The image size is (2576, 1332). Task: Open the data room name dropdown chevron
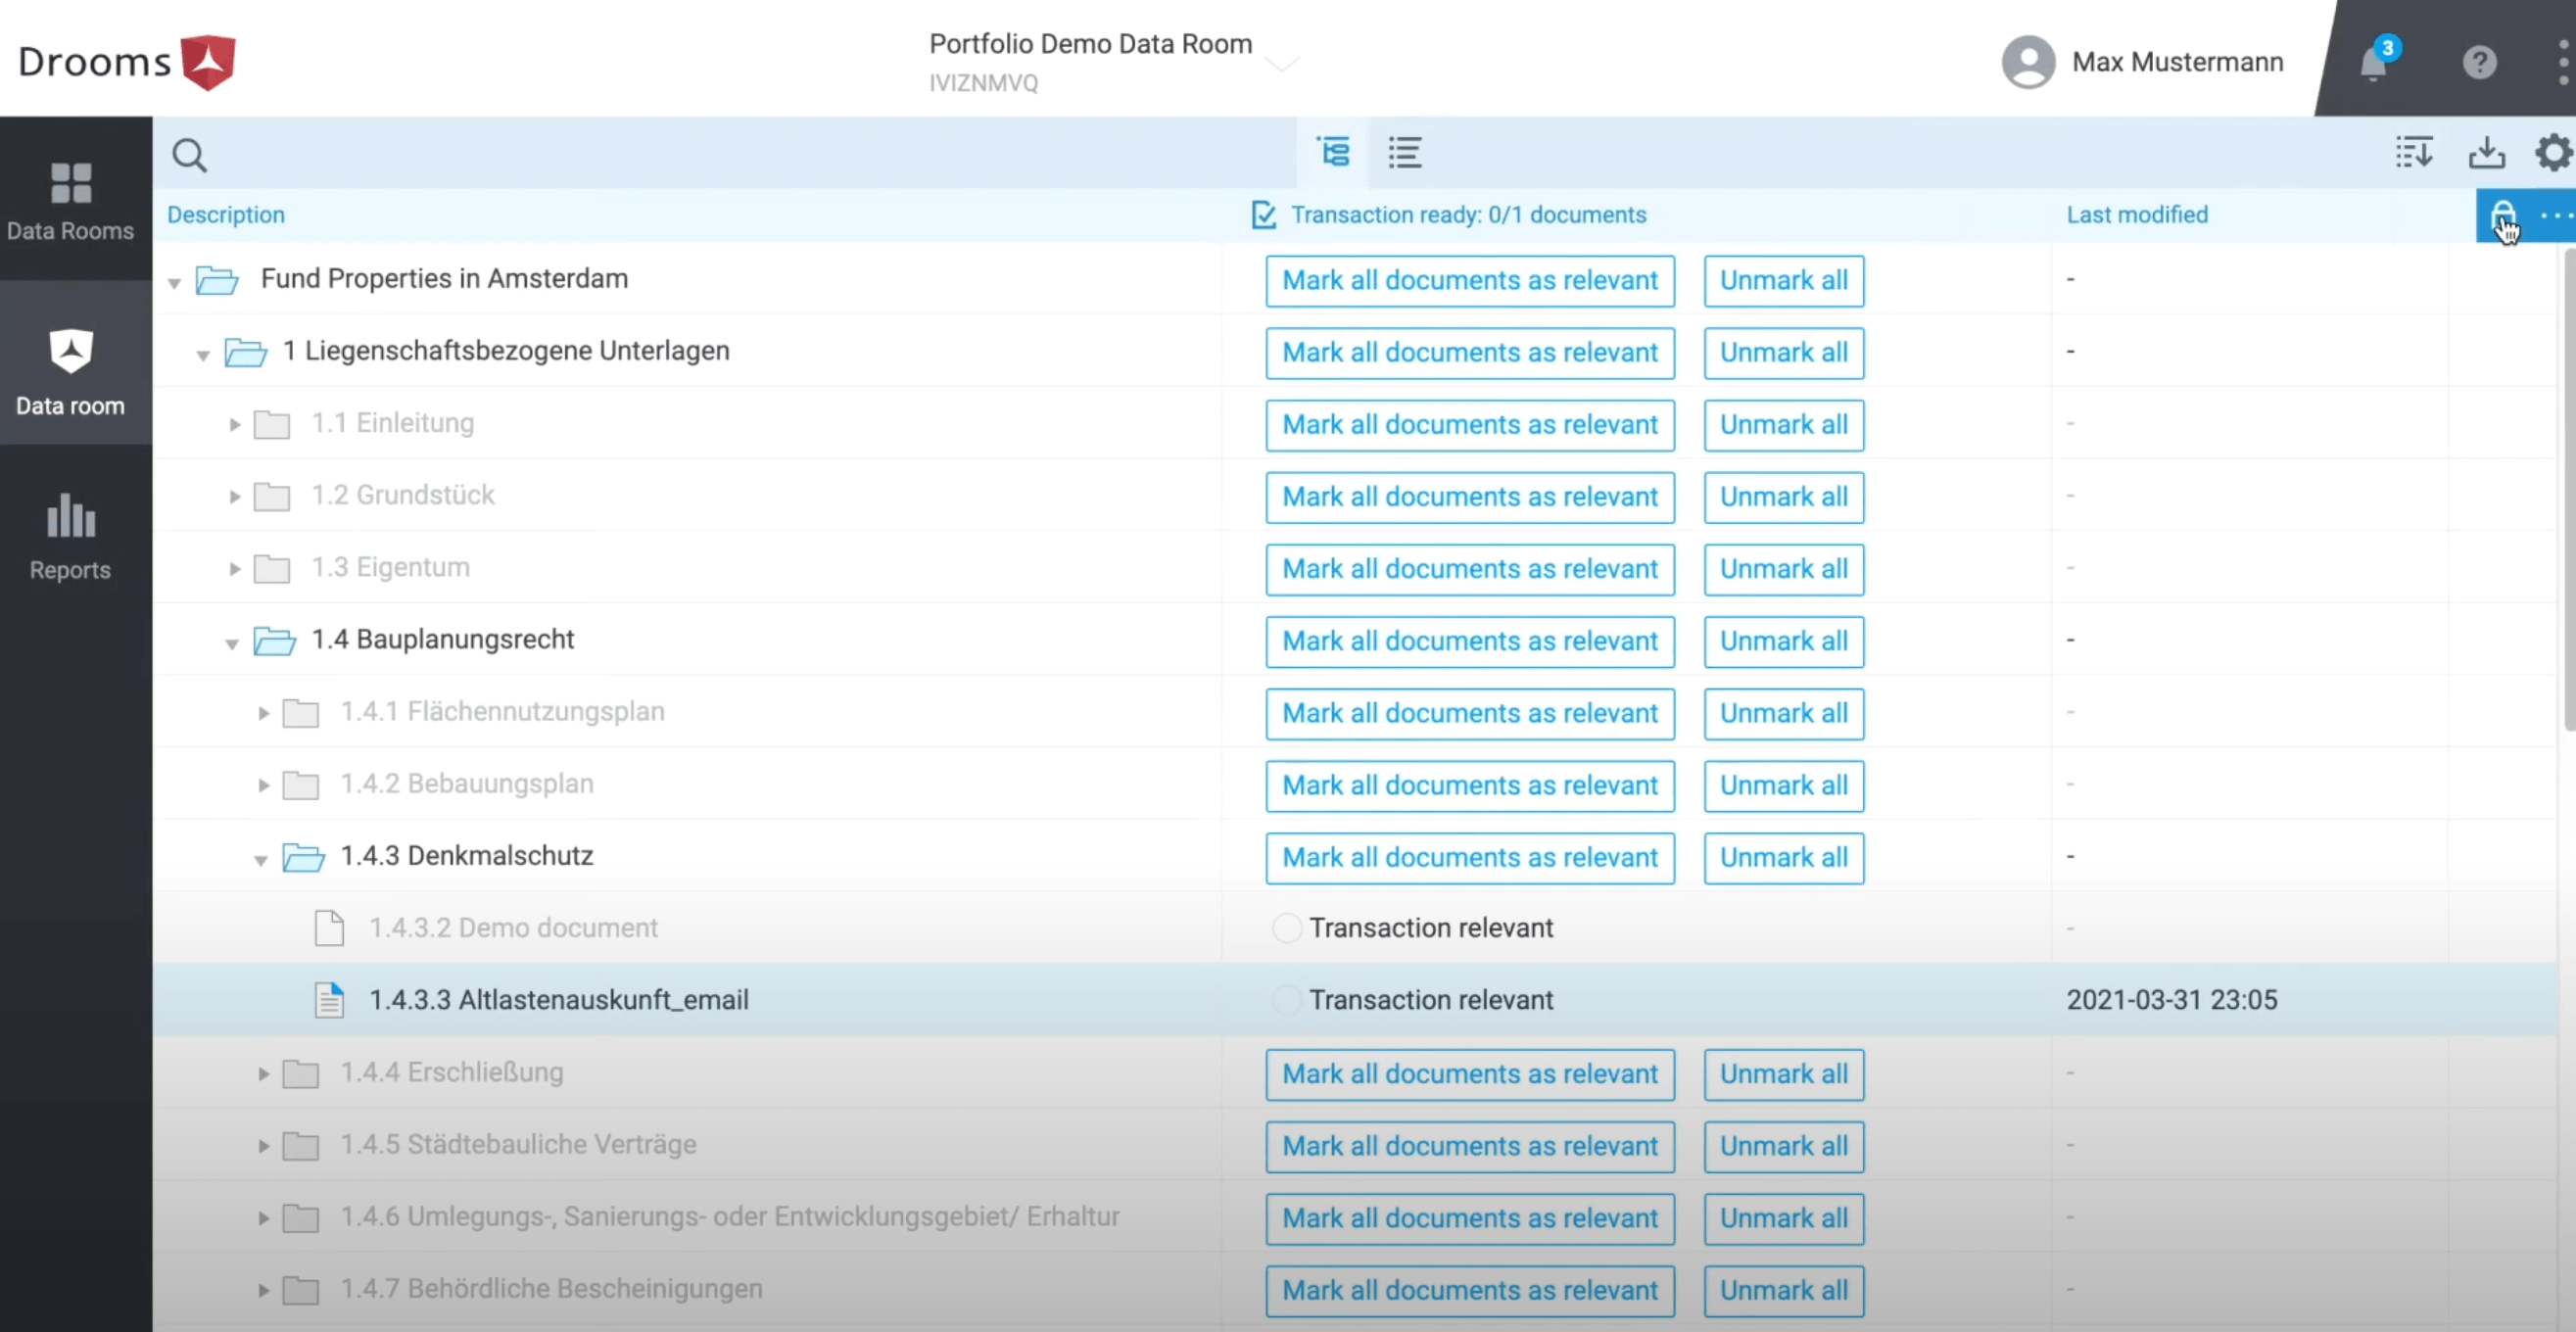pos(1281,65)
